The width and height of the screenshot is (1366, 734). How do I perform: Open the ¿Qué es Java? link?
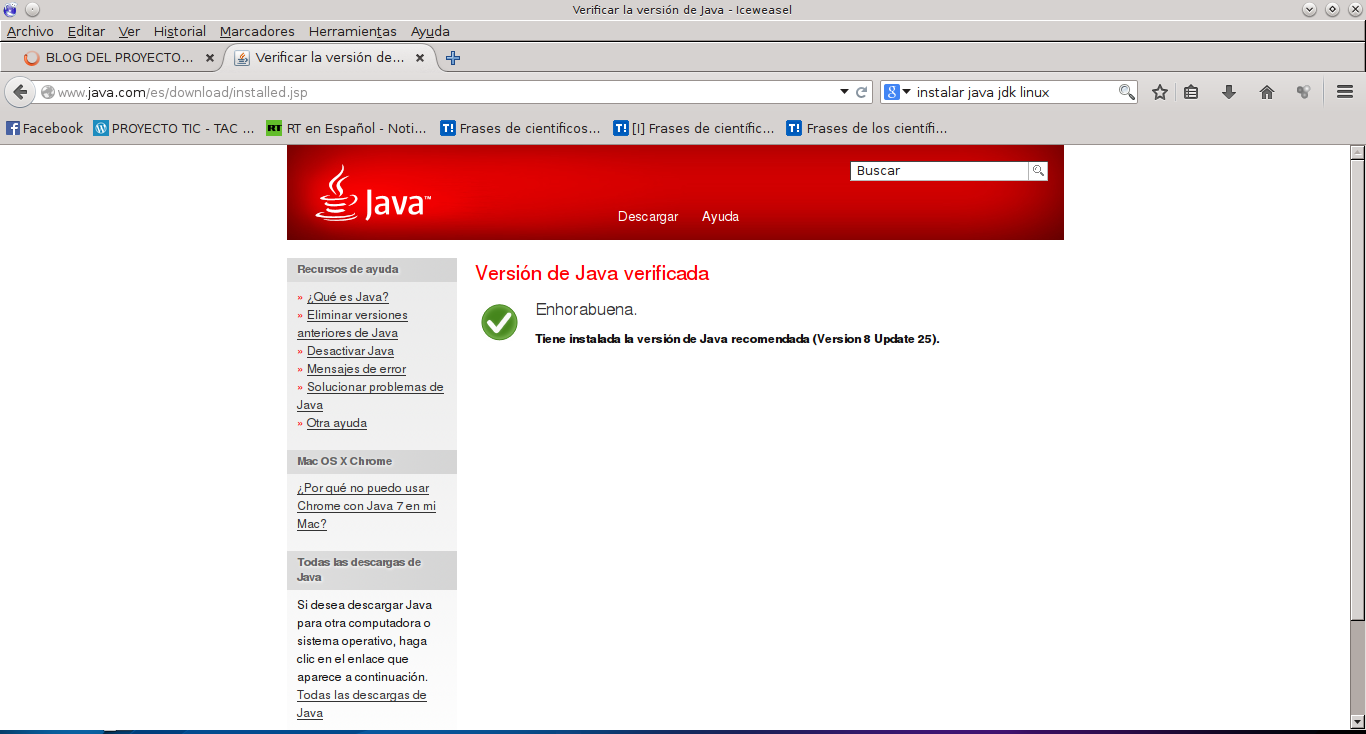coord(347,297)
